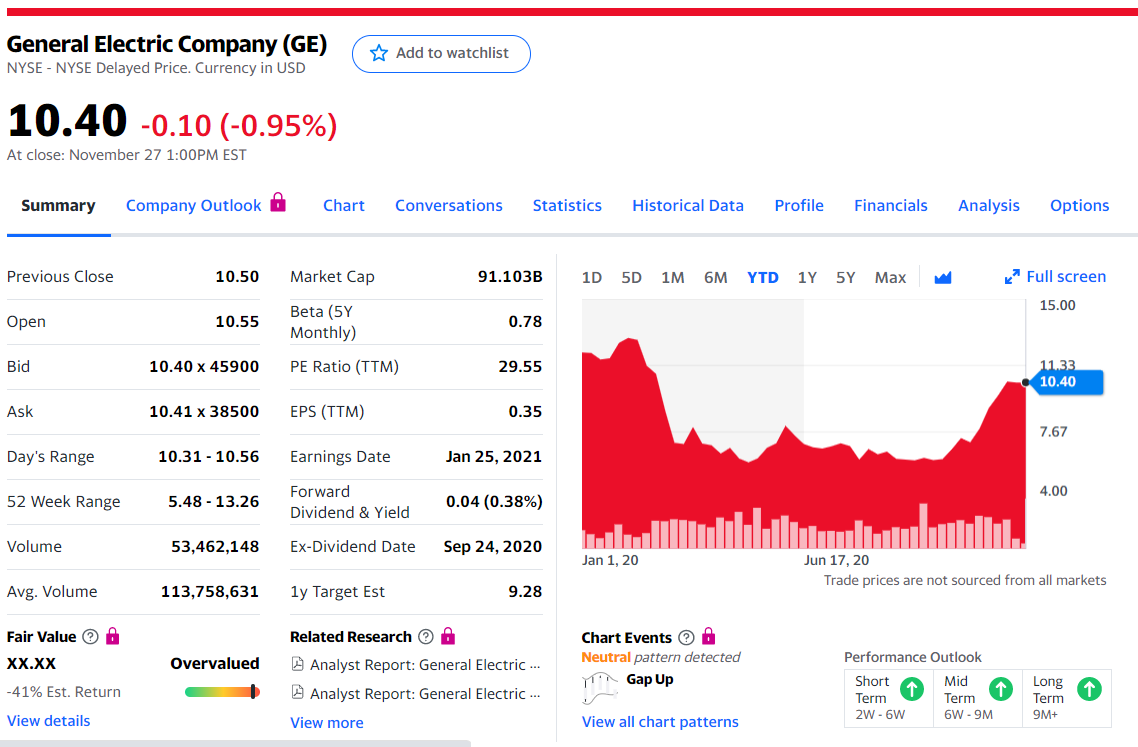Click the Chart Events help question icon
The width and height of the screenshot is (1138, 747).
pos(686,637)
